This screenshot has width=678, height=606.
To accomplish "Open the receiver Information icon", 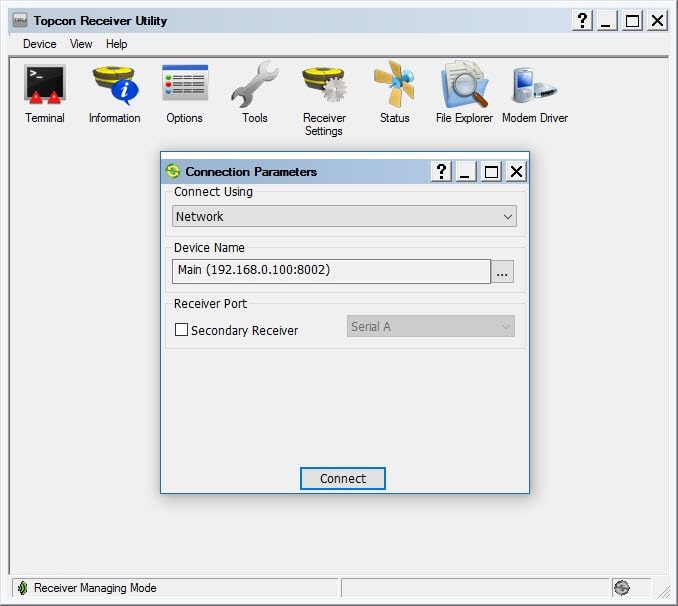I will [x=115, y=85].
